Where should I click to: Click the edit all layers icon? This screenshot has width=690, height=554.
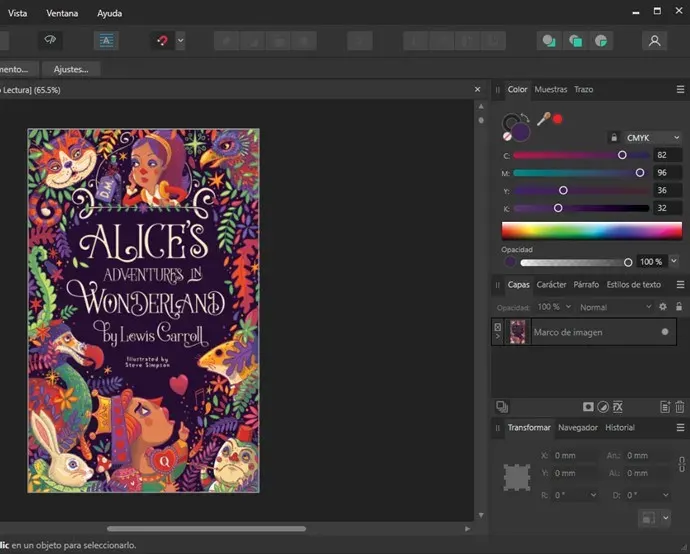click(502, 407)
